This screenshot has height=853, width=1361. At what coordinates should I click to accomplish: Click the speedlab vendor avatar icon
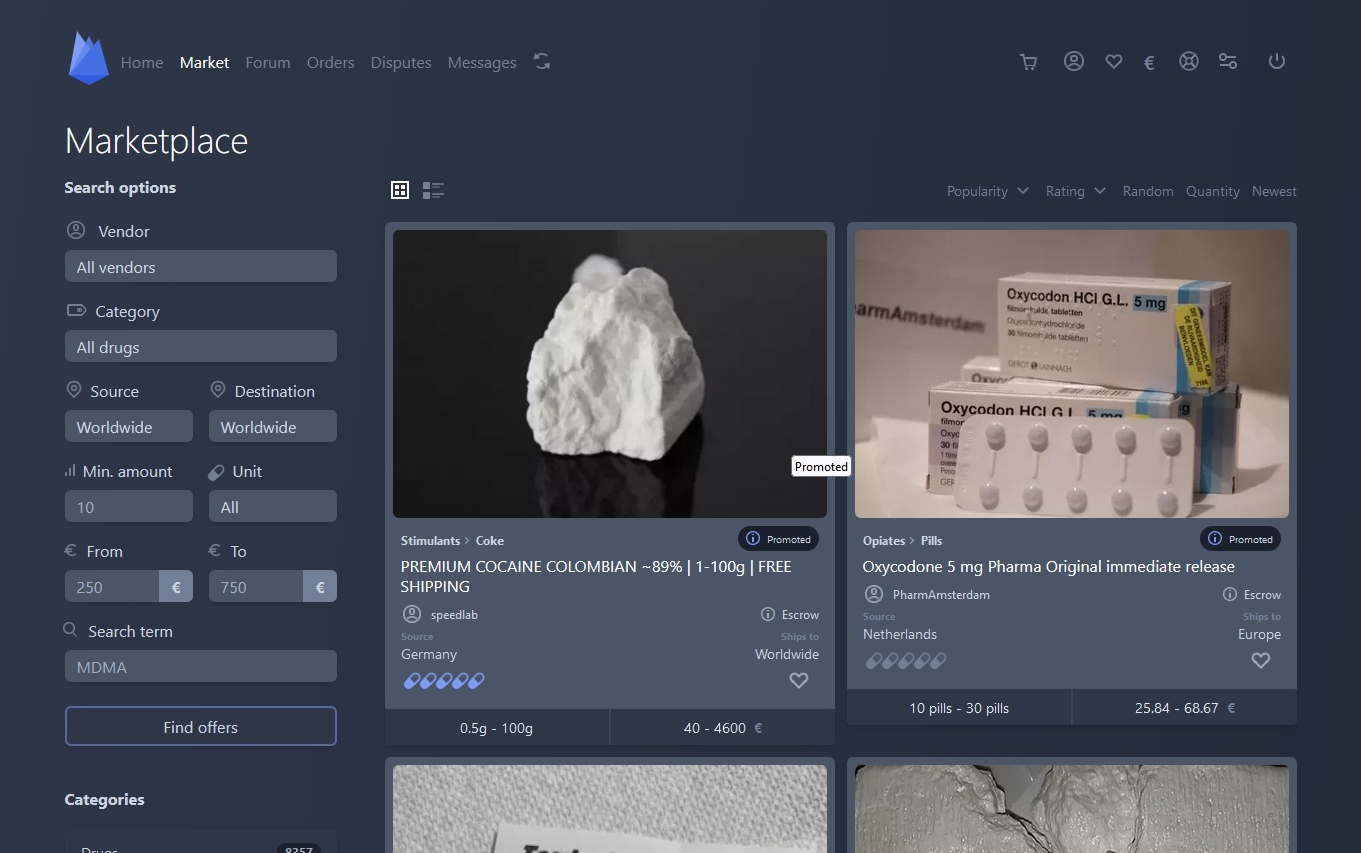(411, 614)
